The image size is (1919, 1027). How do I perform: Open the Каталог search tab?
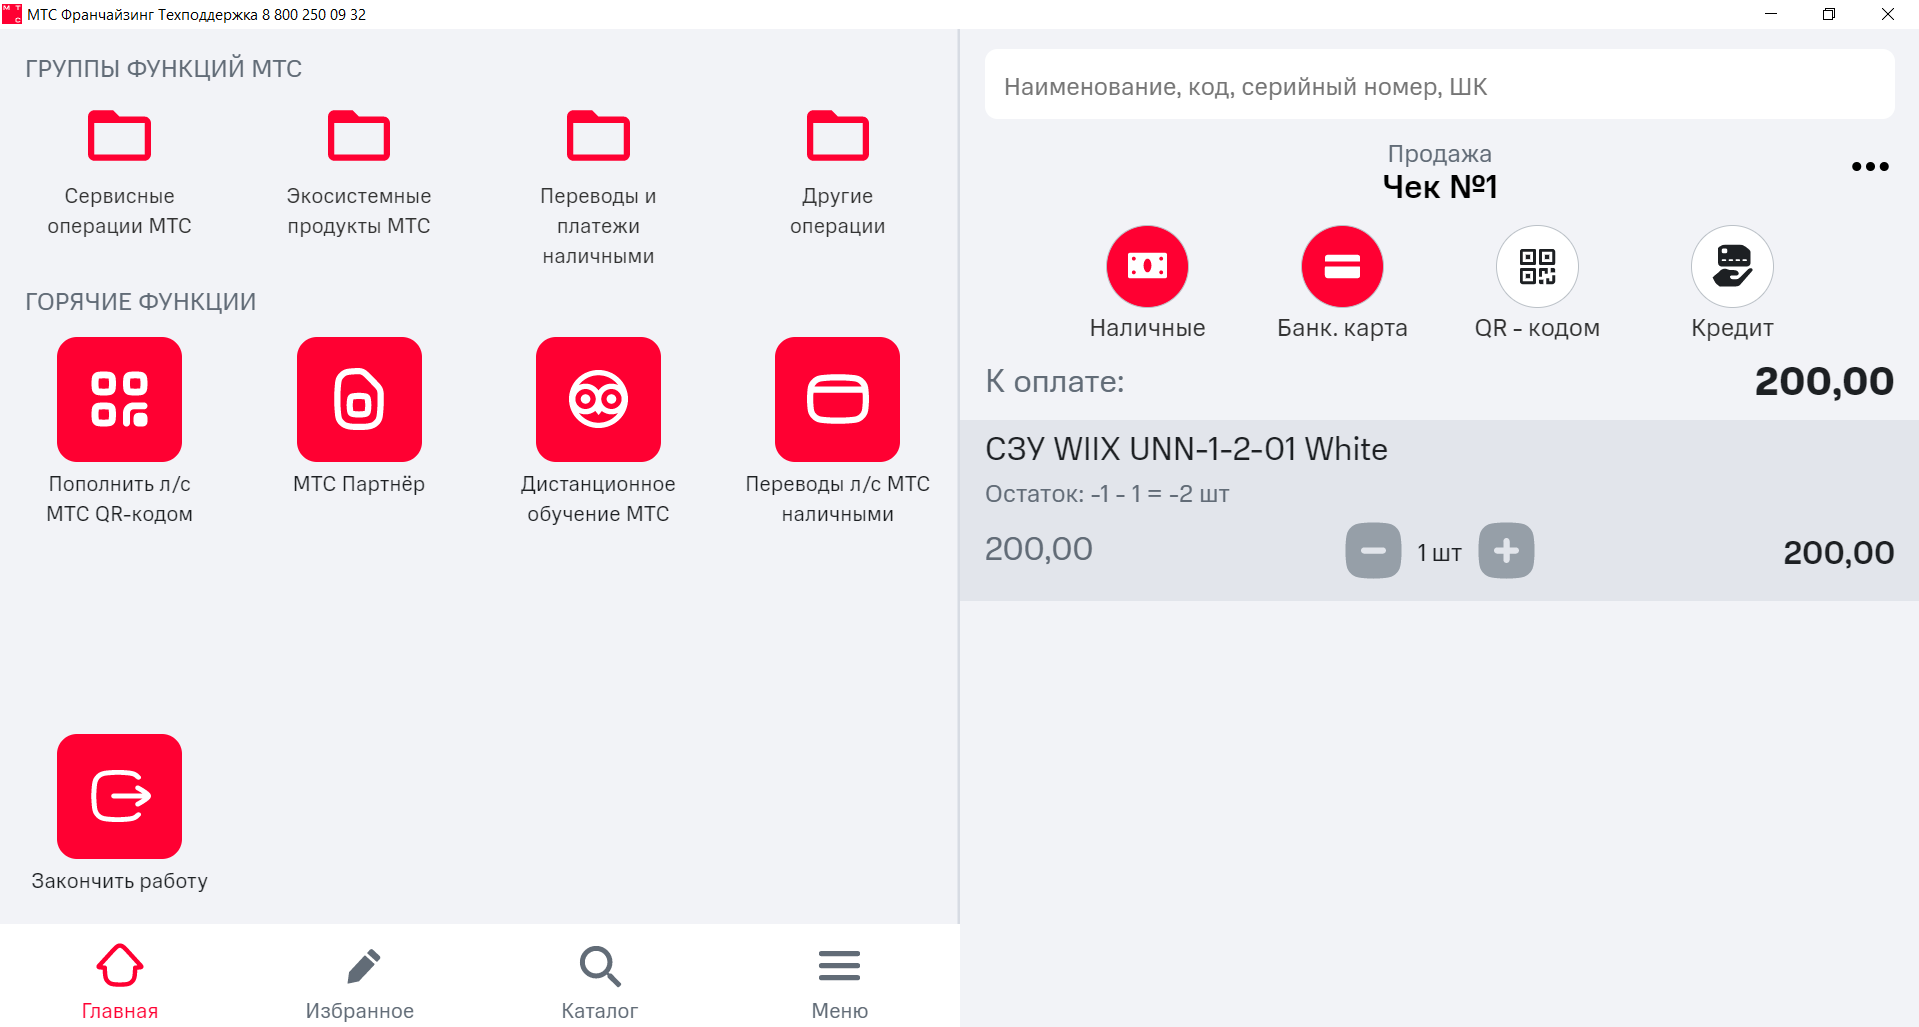pos(600,981)
